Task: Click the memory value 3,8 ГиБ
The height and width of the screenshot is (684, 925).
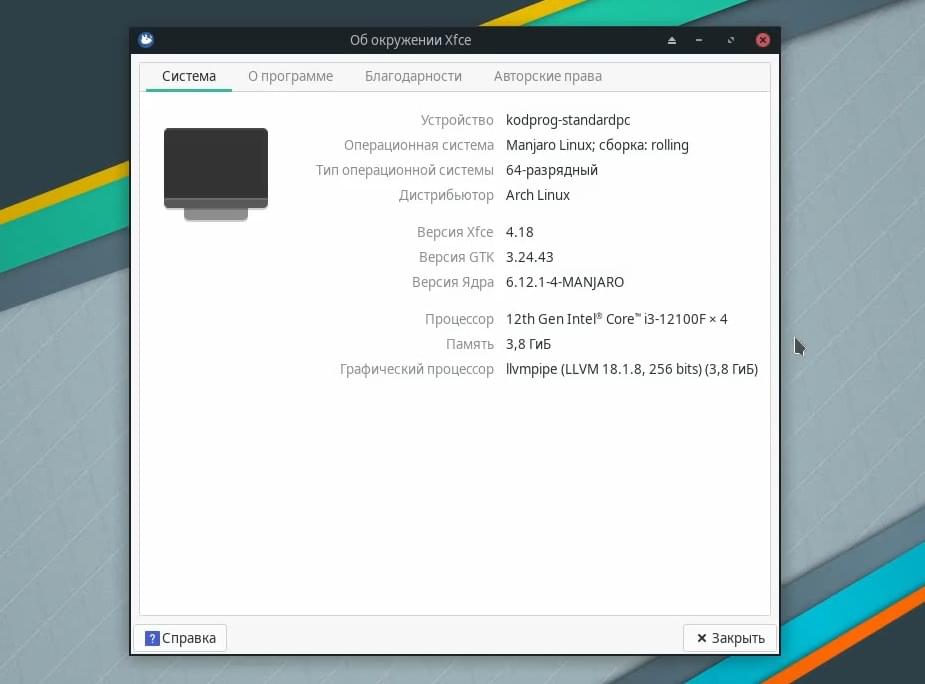Action: (528, 344)
